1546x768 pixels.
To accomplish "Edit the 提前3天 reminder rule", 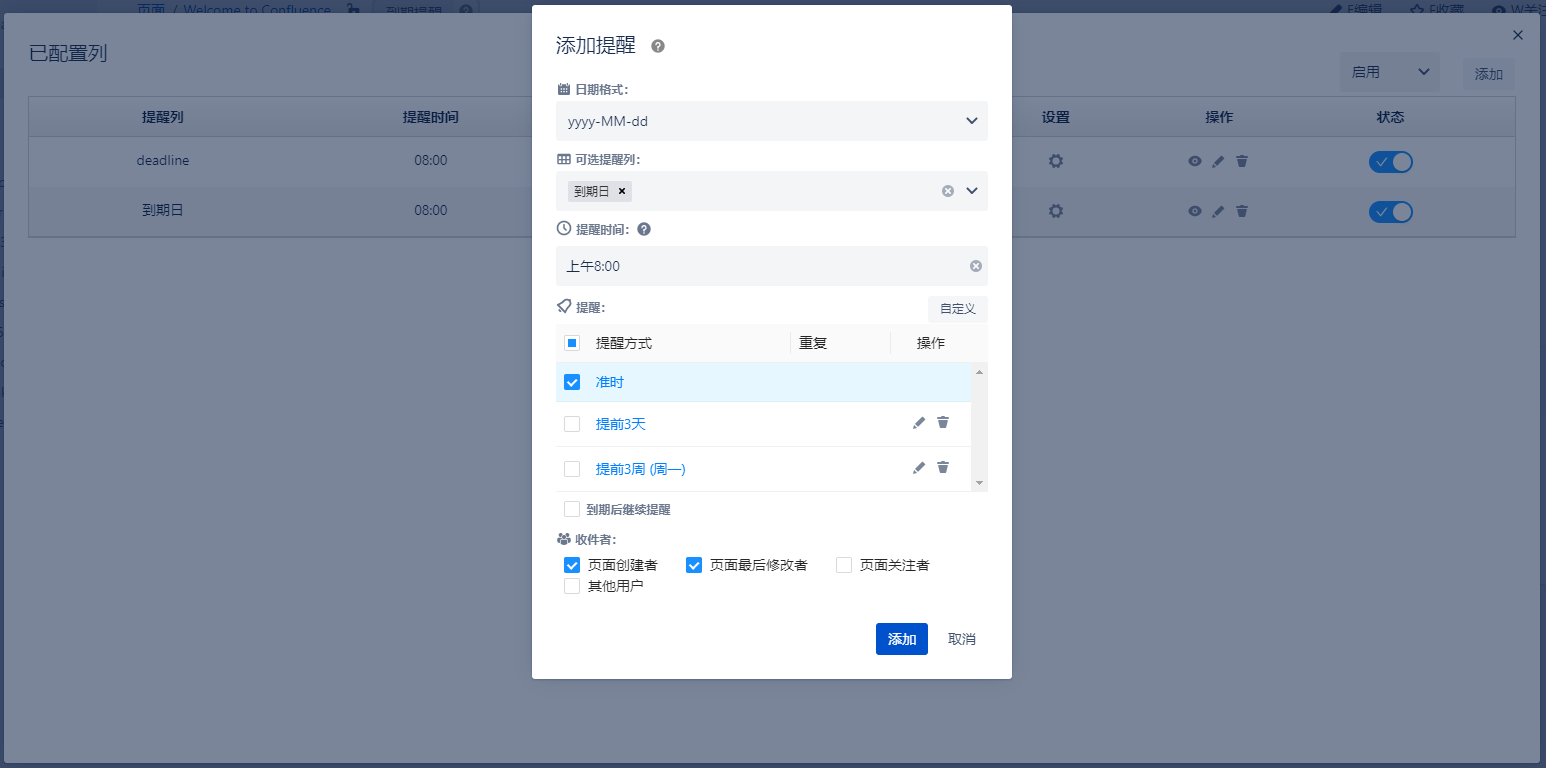I will pos(919,423).
